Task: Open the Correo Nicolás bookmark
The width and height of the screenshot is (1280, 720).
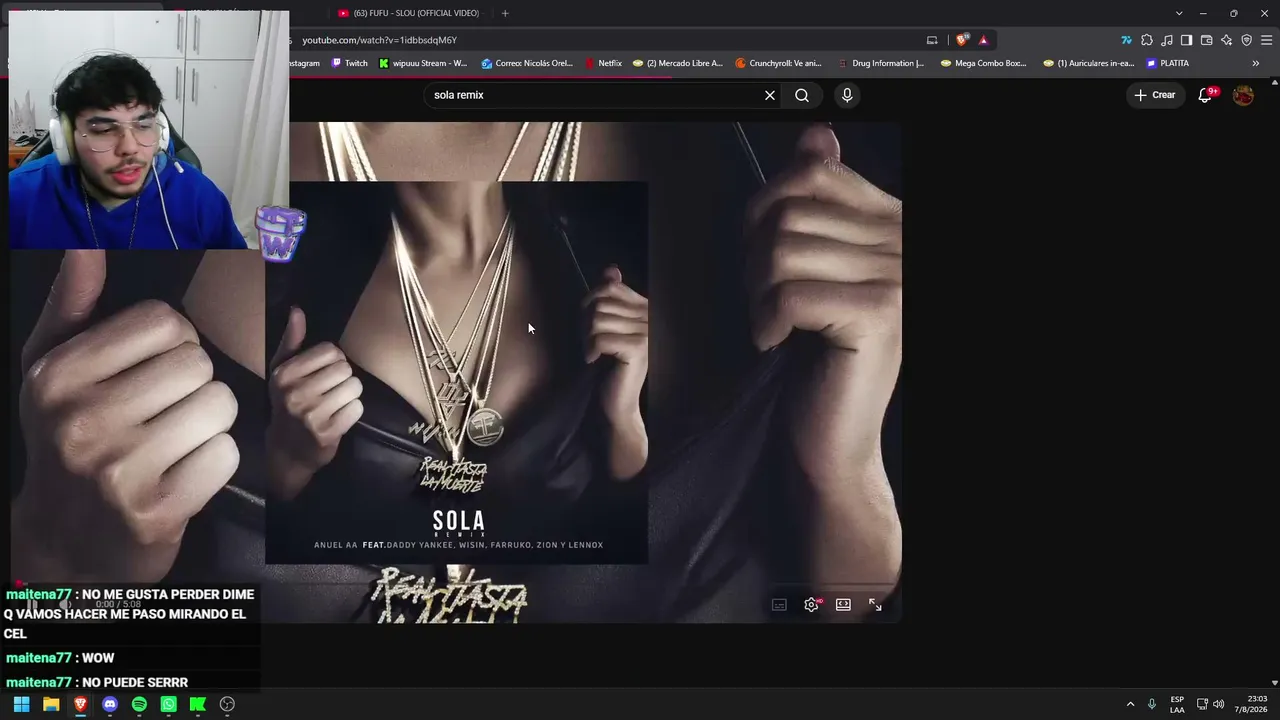Action: click(x=527, y=63)
